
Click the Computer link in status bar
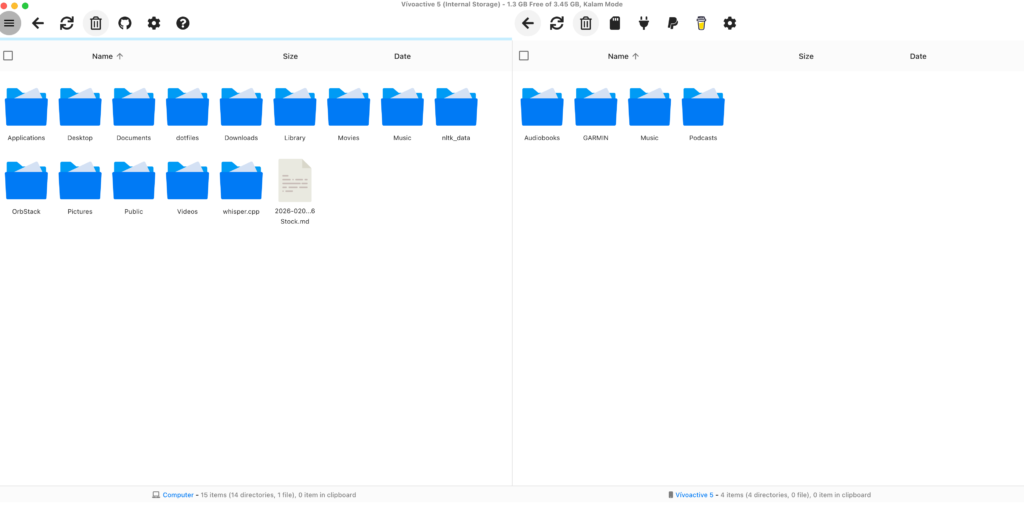178,495
